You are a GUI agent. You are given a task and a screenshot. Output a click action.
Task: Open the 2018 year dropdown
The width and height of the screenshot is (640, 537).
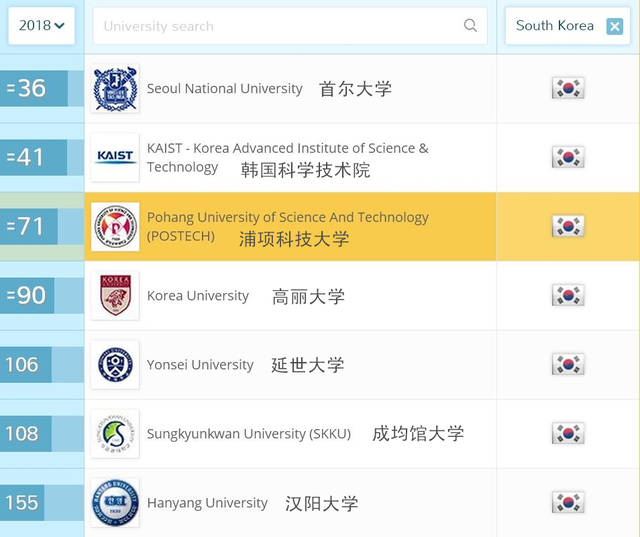(41, 26)
